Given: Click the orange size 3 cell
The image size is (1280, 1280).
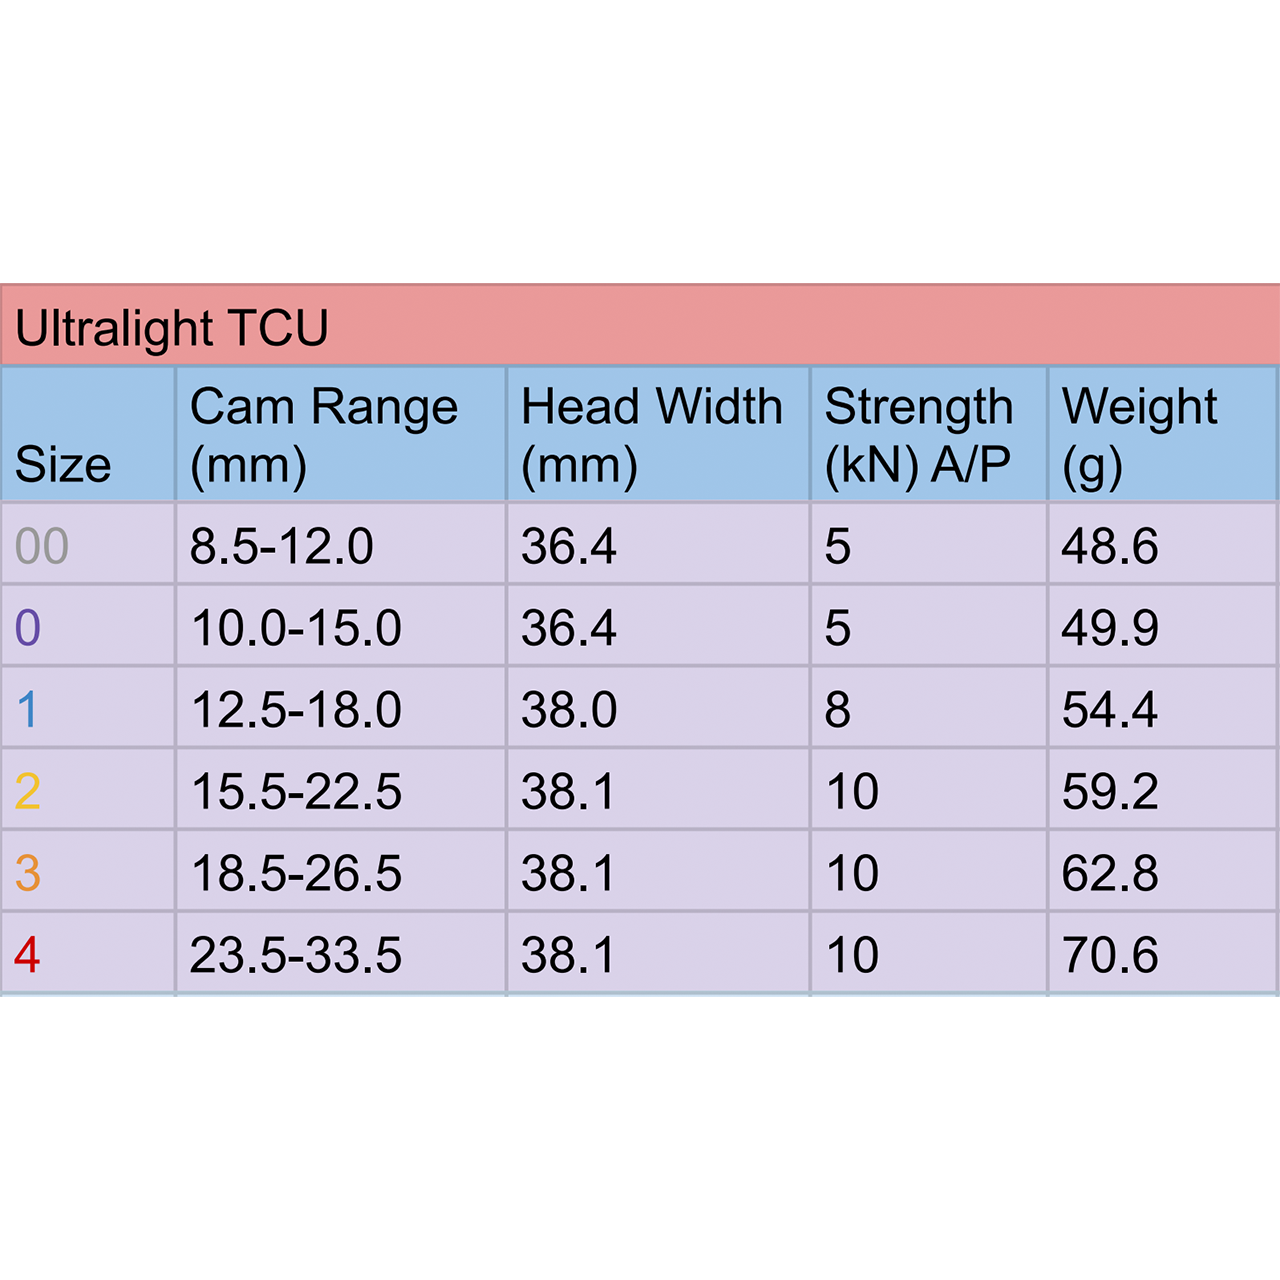Looking at the screenshot, I should (28, 873).
